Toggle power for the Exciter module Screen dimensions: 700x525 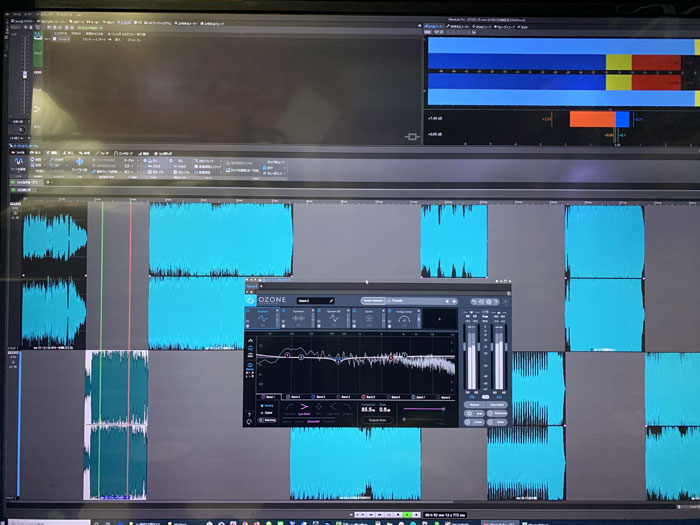click(x=354, y=311)
